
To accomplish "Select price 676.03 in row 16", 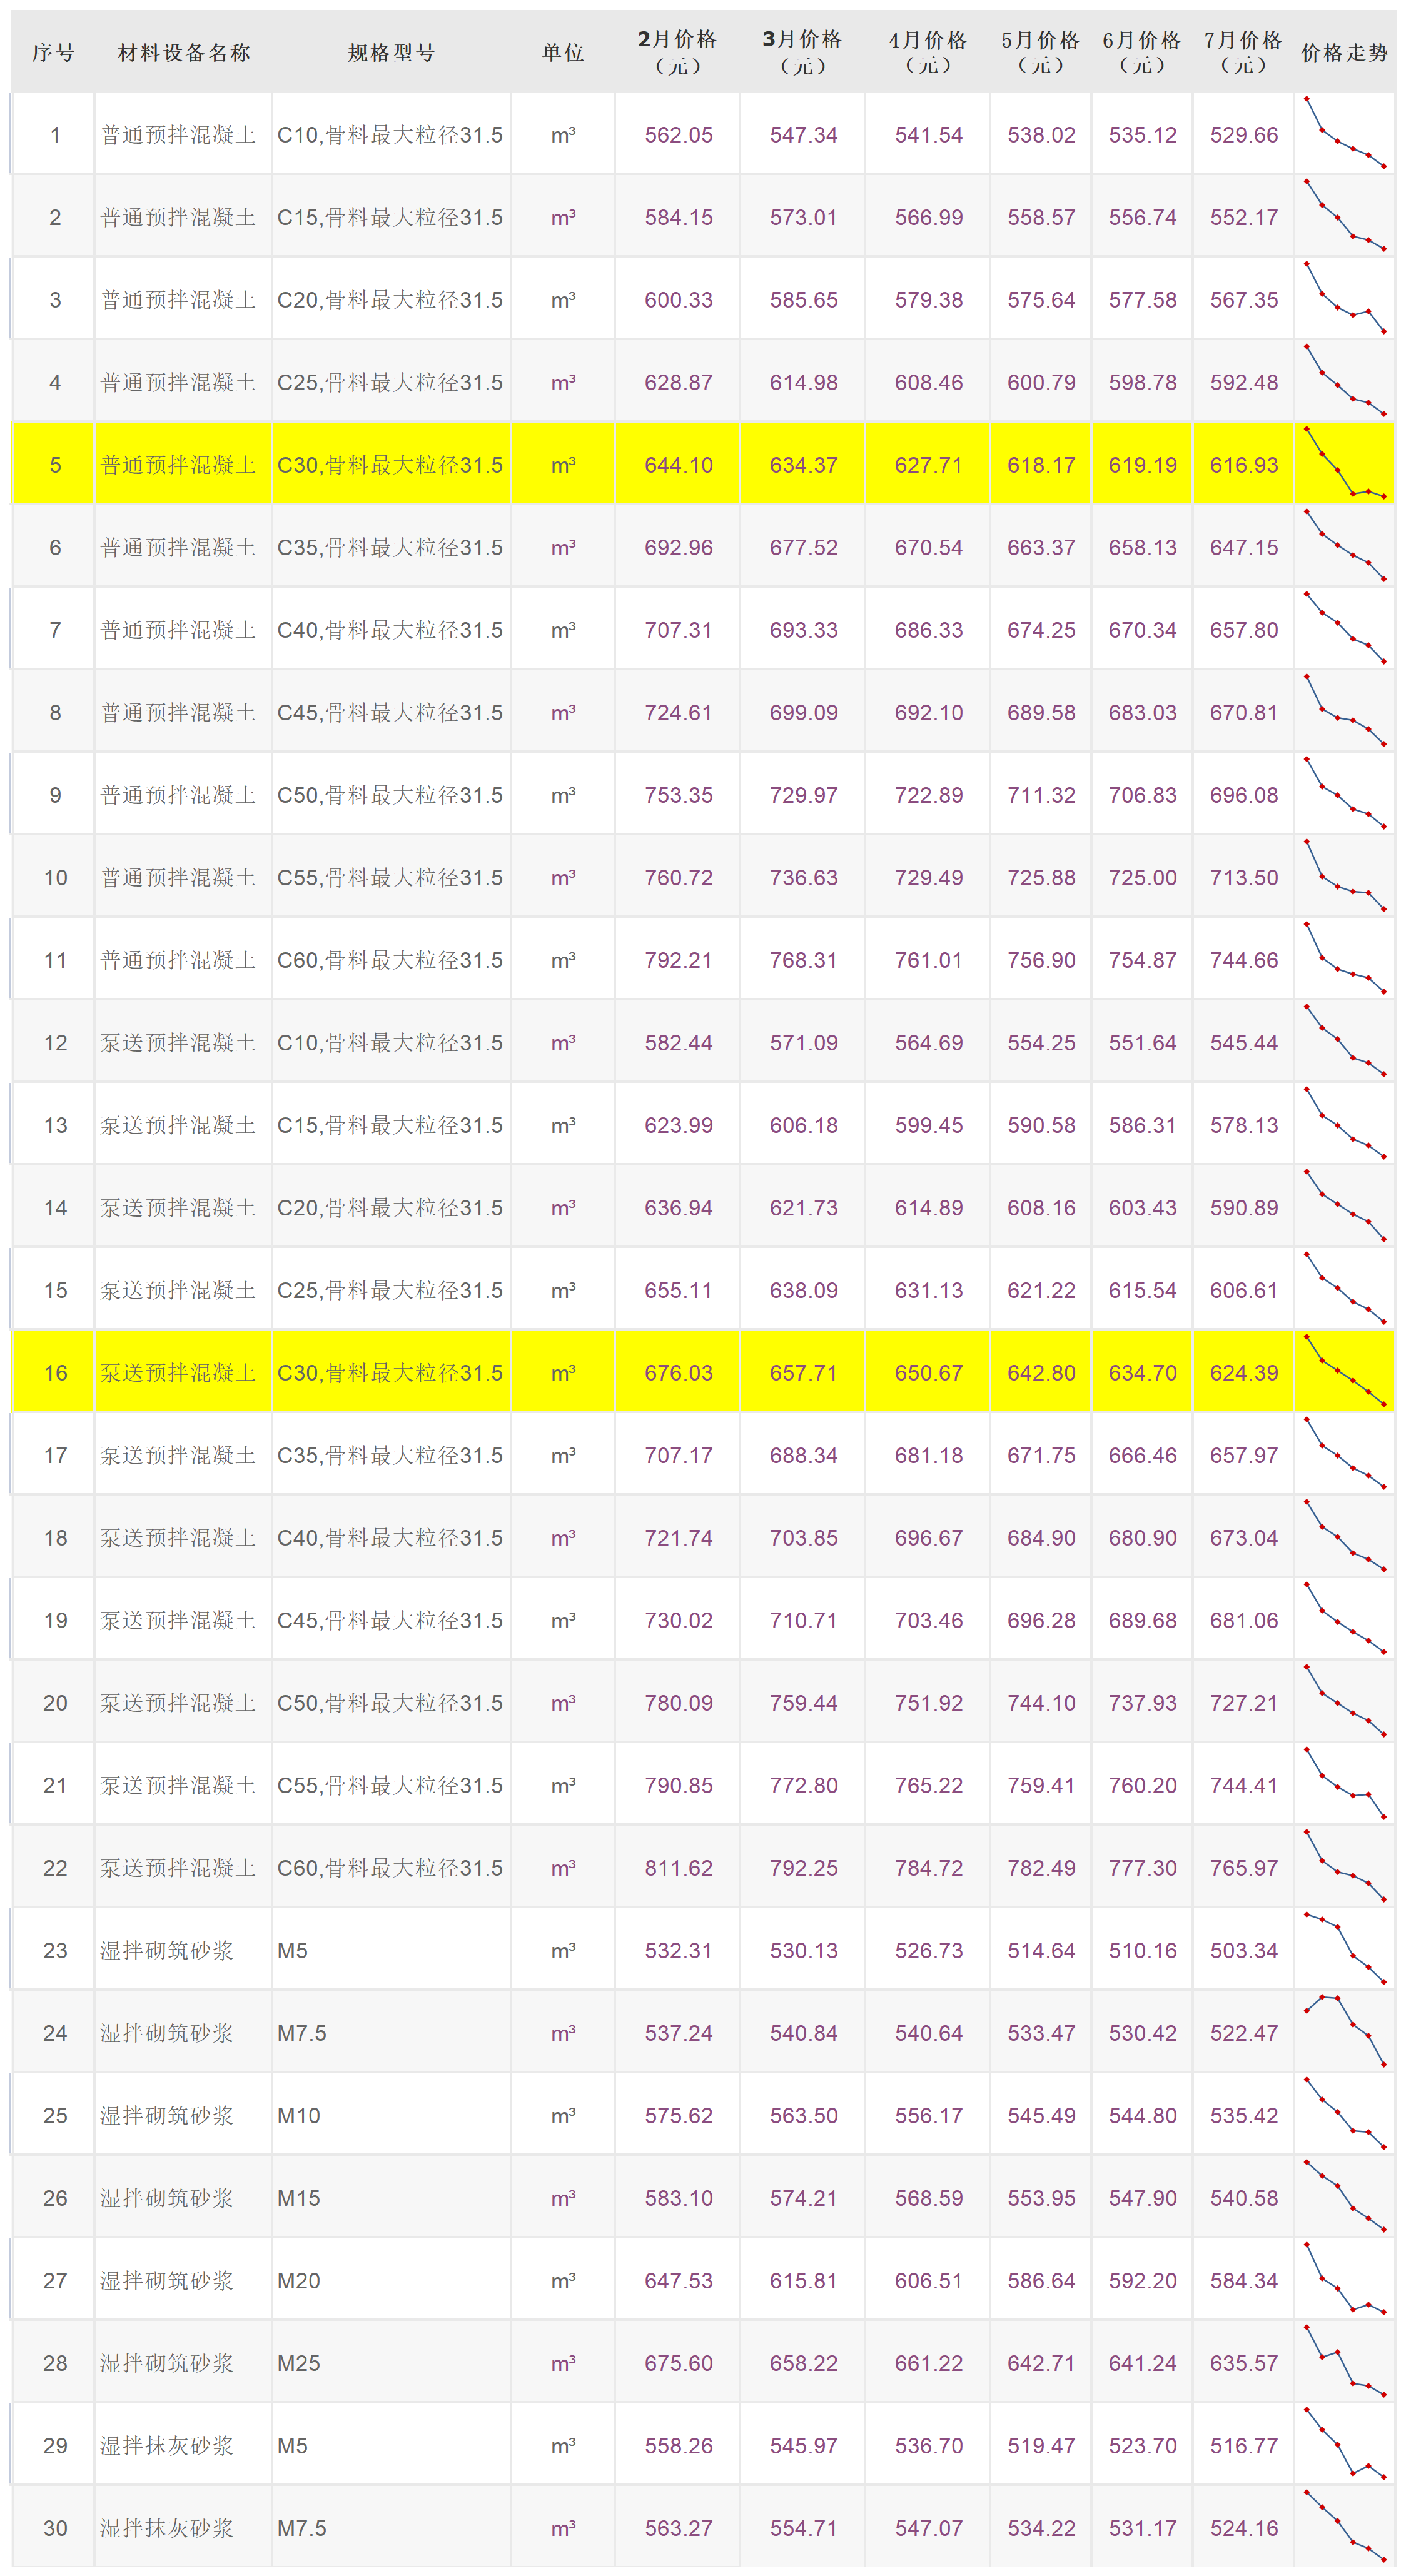I will coord(678,1373).
